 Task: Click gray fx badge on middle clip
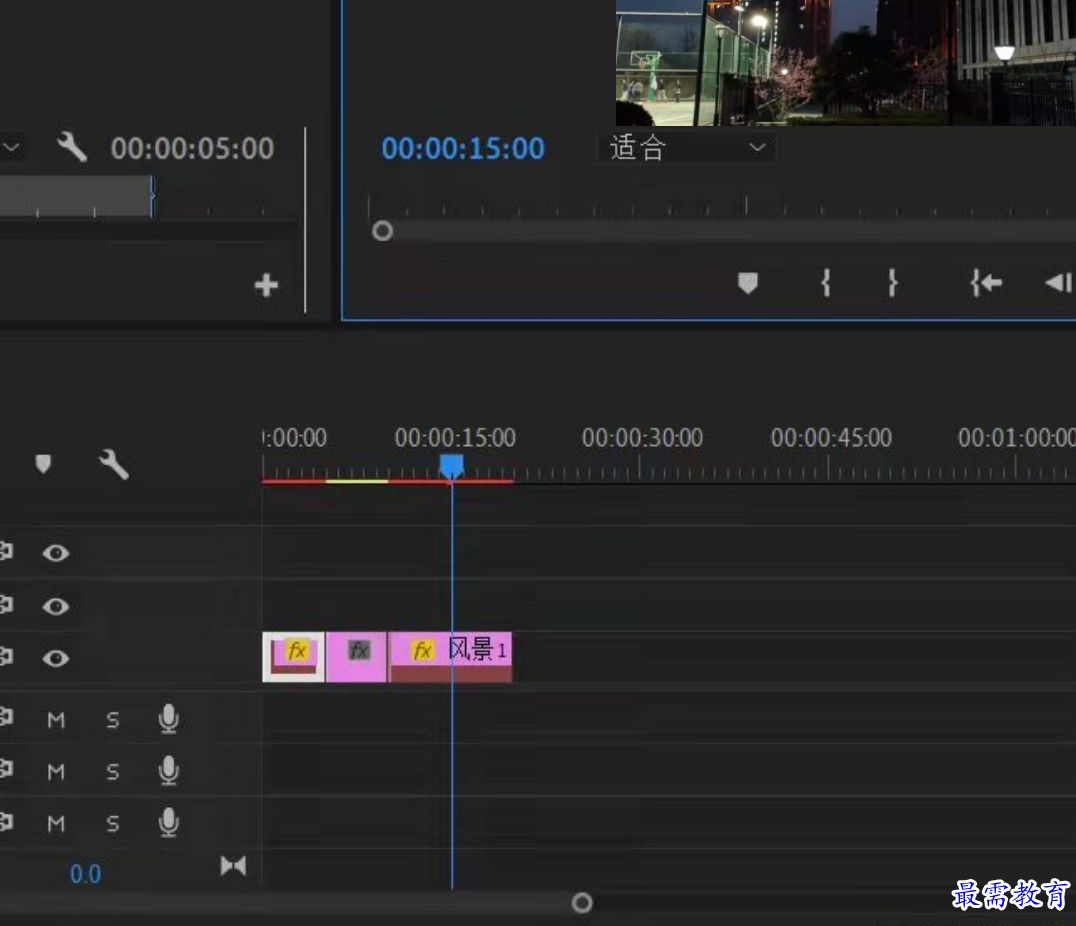tap(359, 649)
